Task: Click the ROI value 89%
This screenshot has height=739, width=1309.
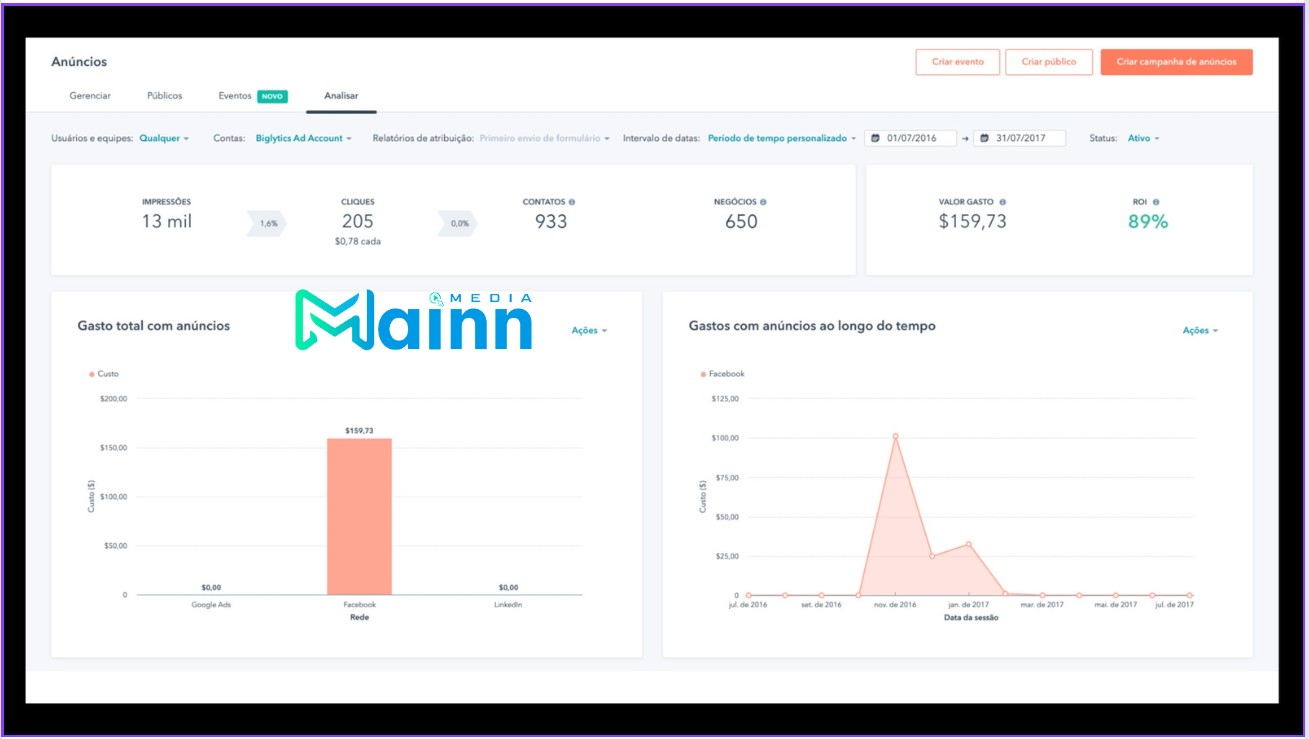Action: click(1148, 222)
